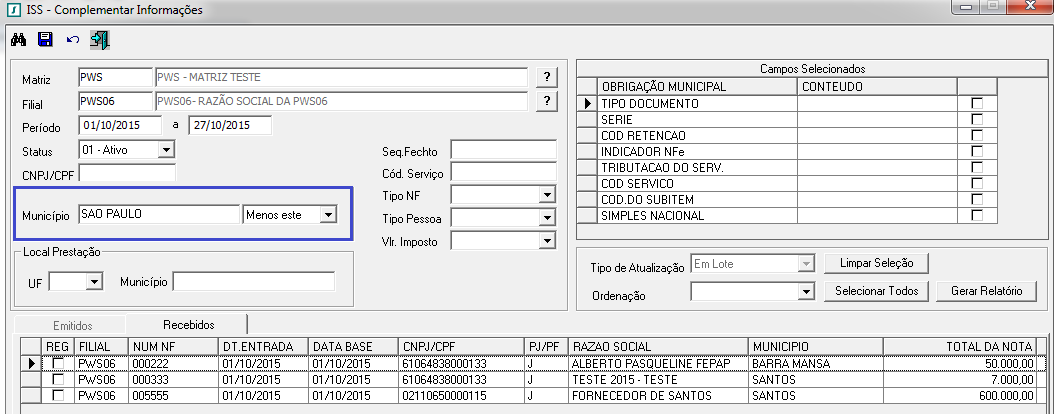Tick checkbox for SIMPLES NACIONAL
The image size is (1054, 414).
[977, 216]
